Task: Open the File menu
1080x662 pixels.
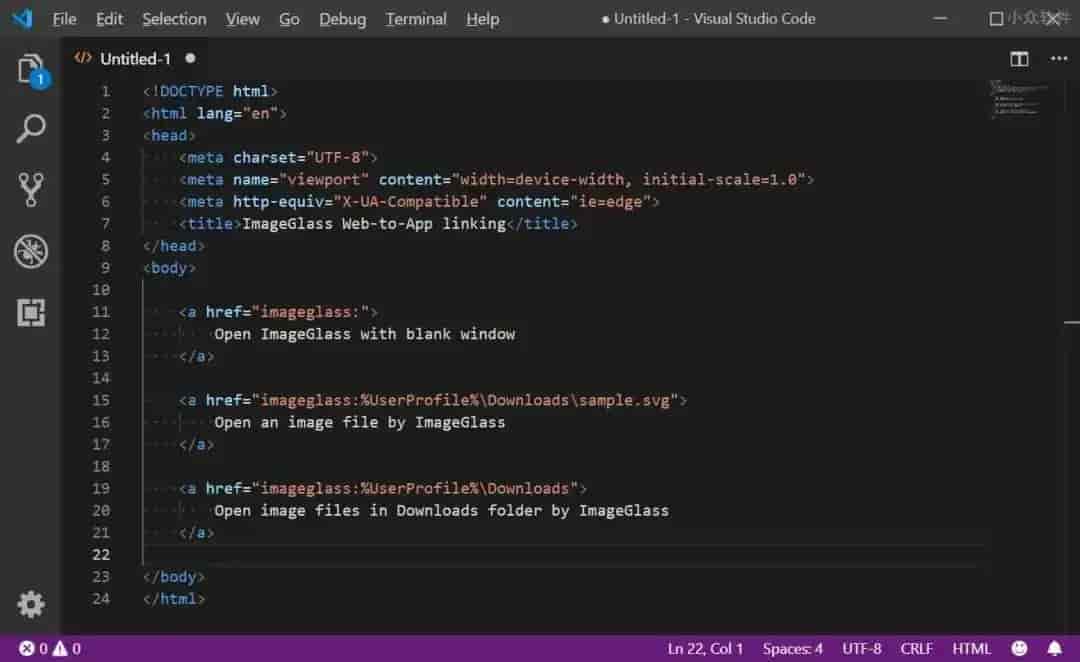Action: click(x=65, y=19)
